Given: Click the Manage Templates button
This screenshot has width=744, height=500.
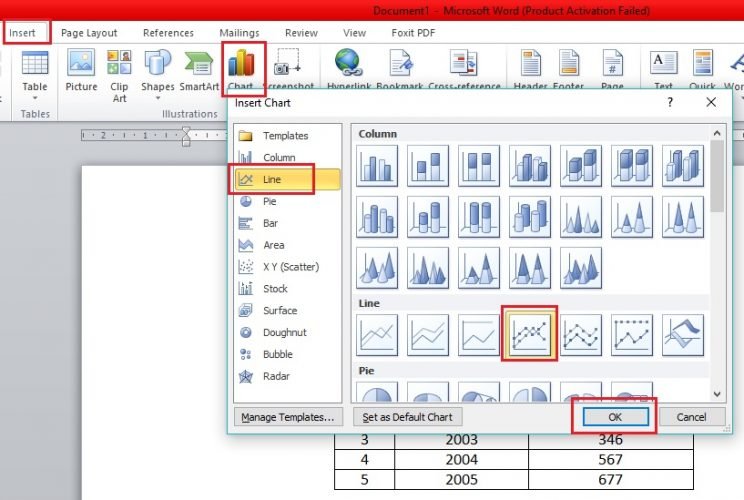Looking at the screenshot, I should (288, 417).
